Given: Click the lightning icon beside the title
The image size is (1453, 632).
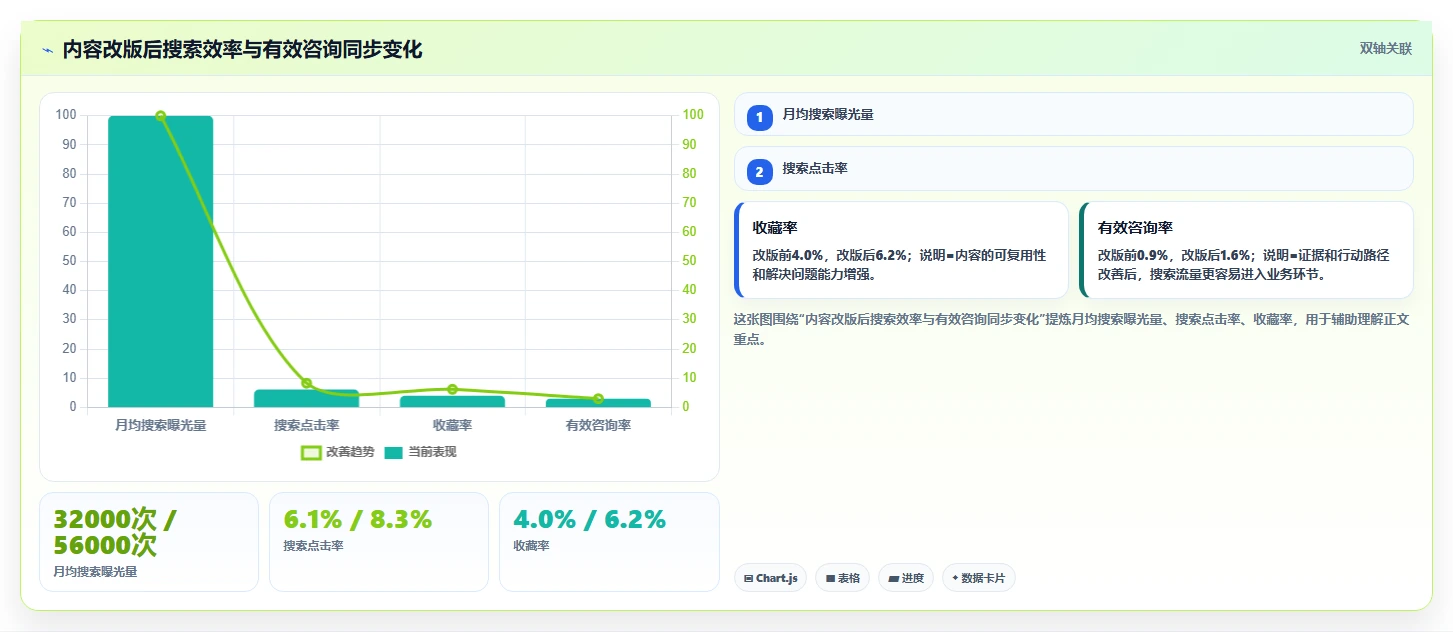Looking at the screenshot, I should (47, 50).
